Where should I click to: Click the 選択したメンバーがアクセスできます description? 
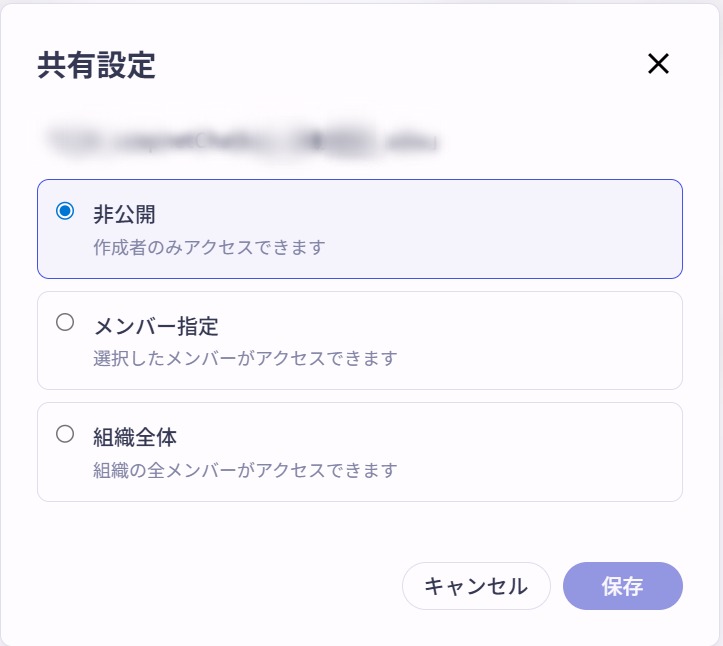(245, 359)
